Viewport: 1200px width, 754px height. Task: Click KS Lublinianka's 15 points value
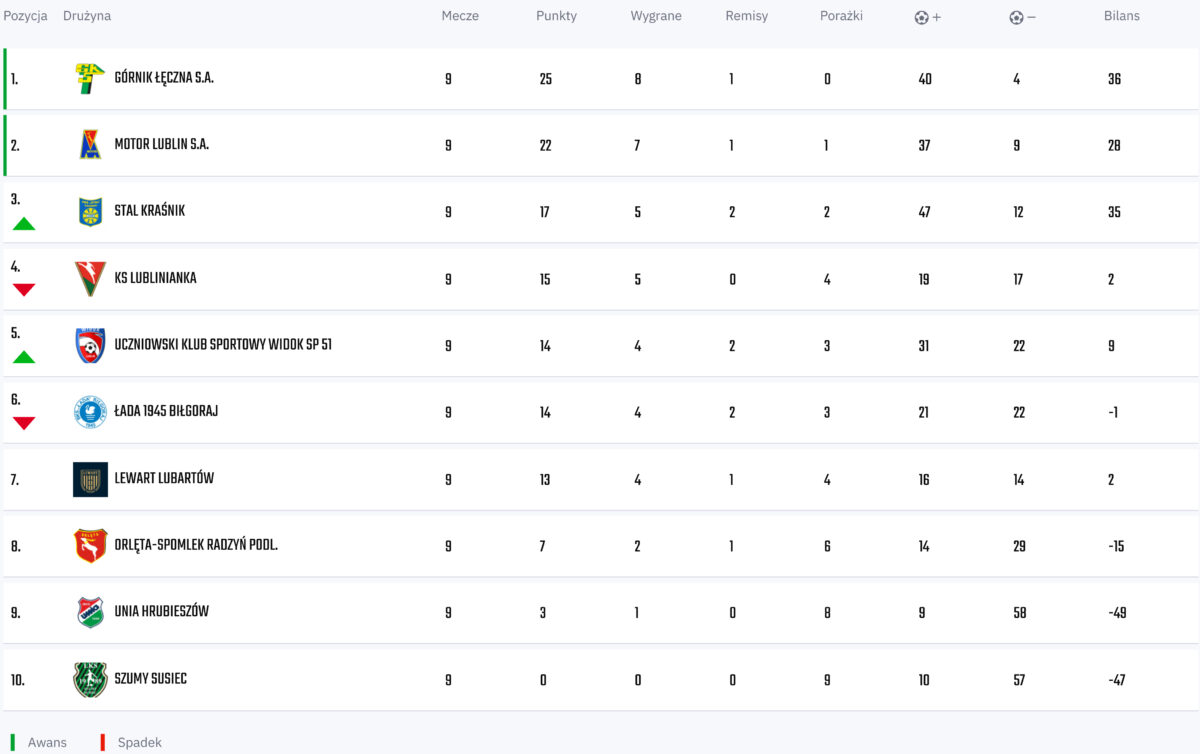(x=545, y=279)
